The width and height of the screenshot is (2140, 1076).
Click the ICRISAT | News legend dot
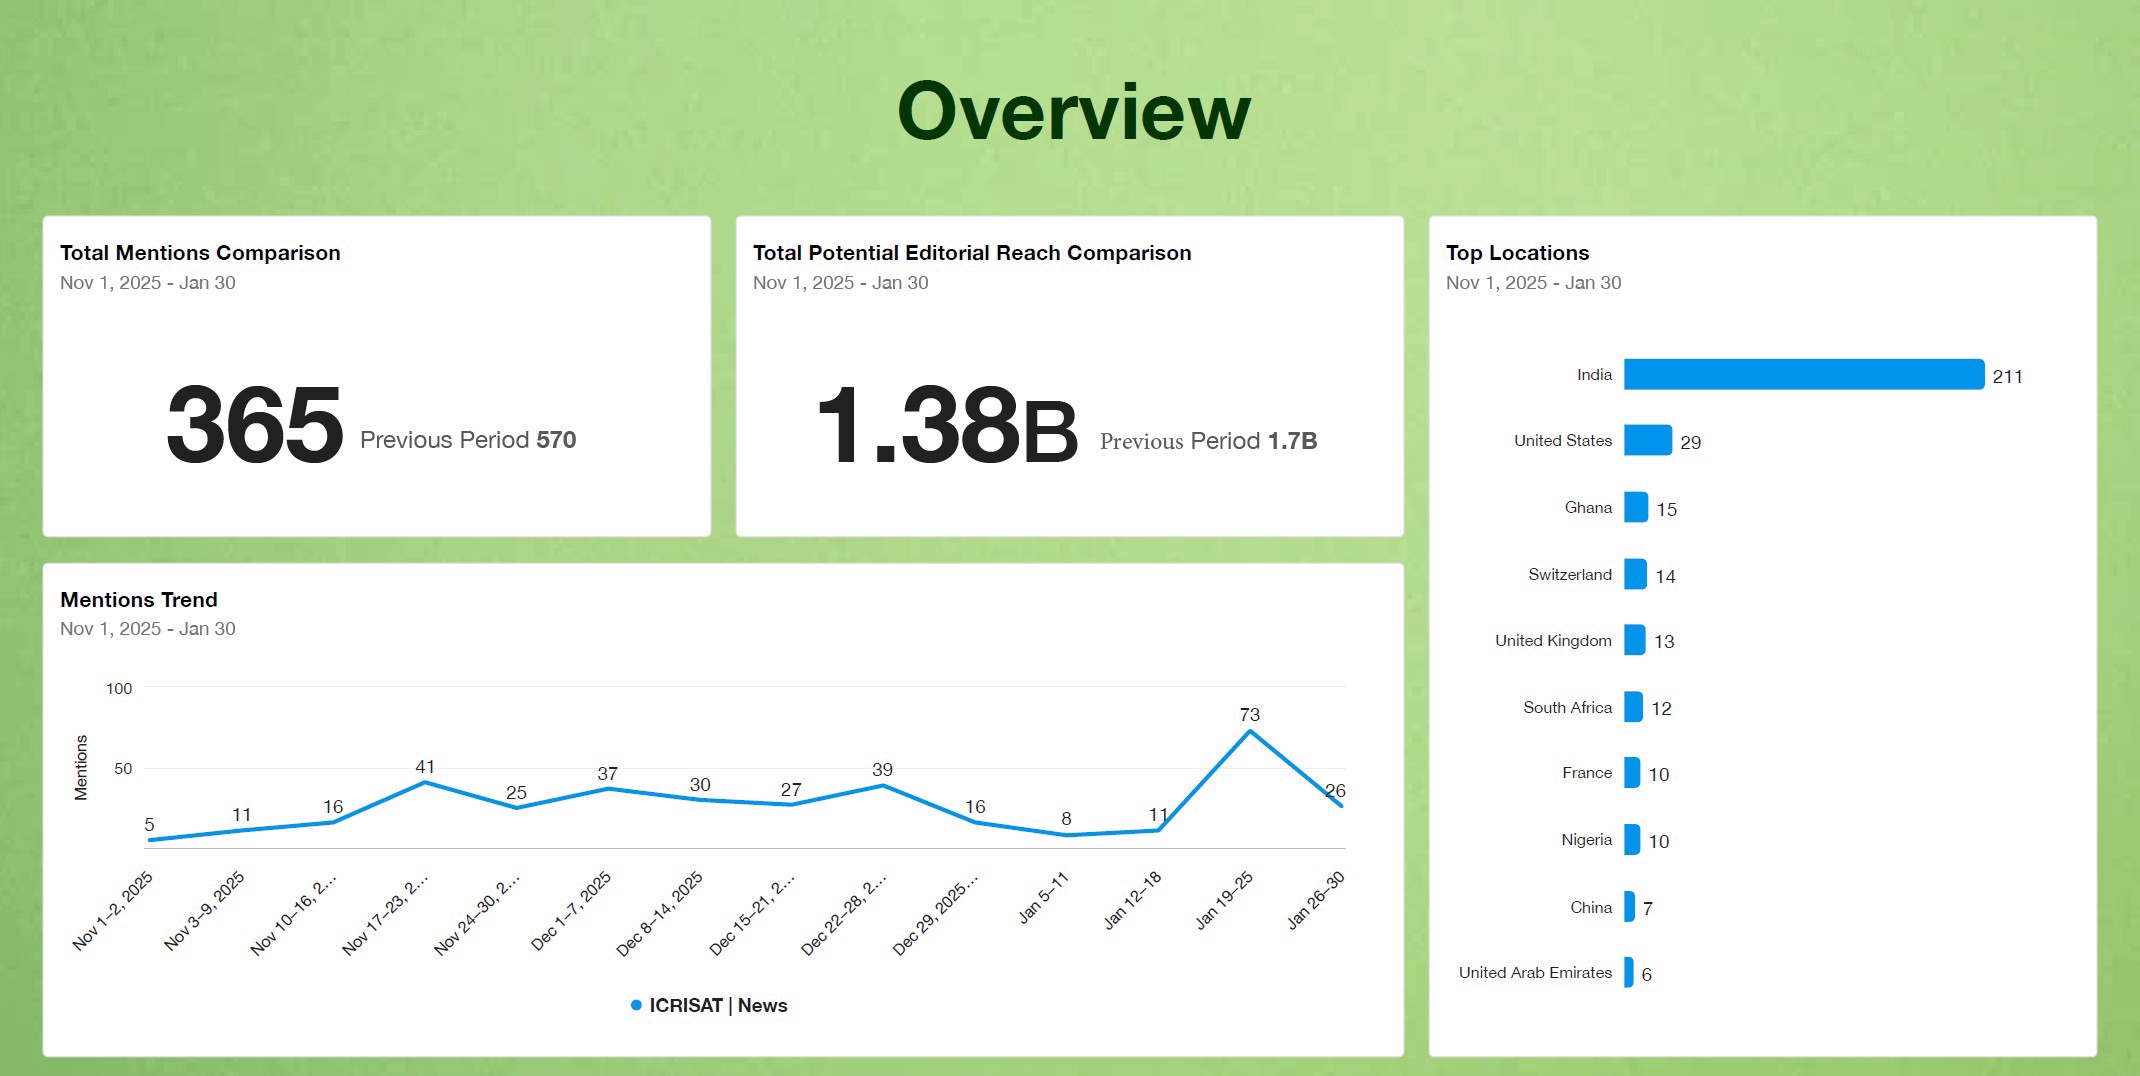pyautogui.click(x=636, y=1005)
